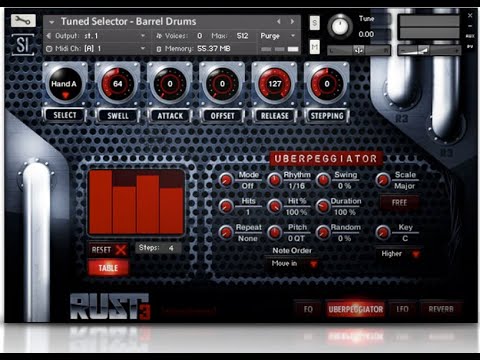Click the Hits knob

coord(226,207)
